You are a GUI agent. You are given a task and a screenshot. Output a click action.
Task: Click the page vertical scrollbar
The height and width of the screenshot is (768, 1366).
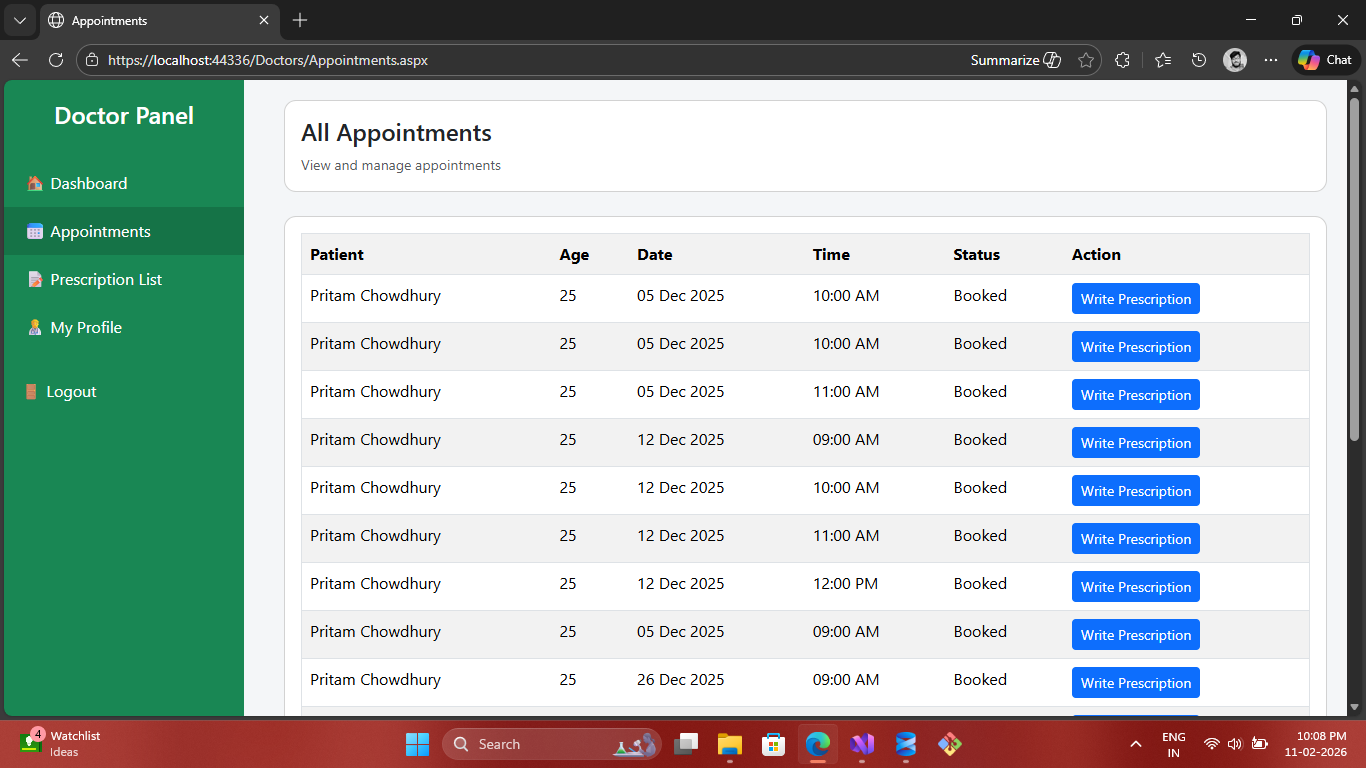click(1355, 270)
